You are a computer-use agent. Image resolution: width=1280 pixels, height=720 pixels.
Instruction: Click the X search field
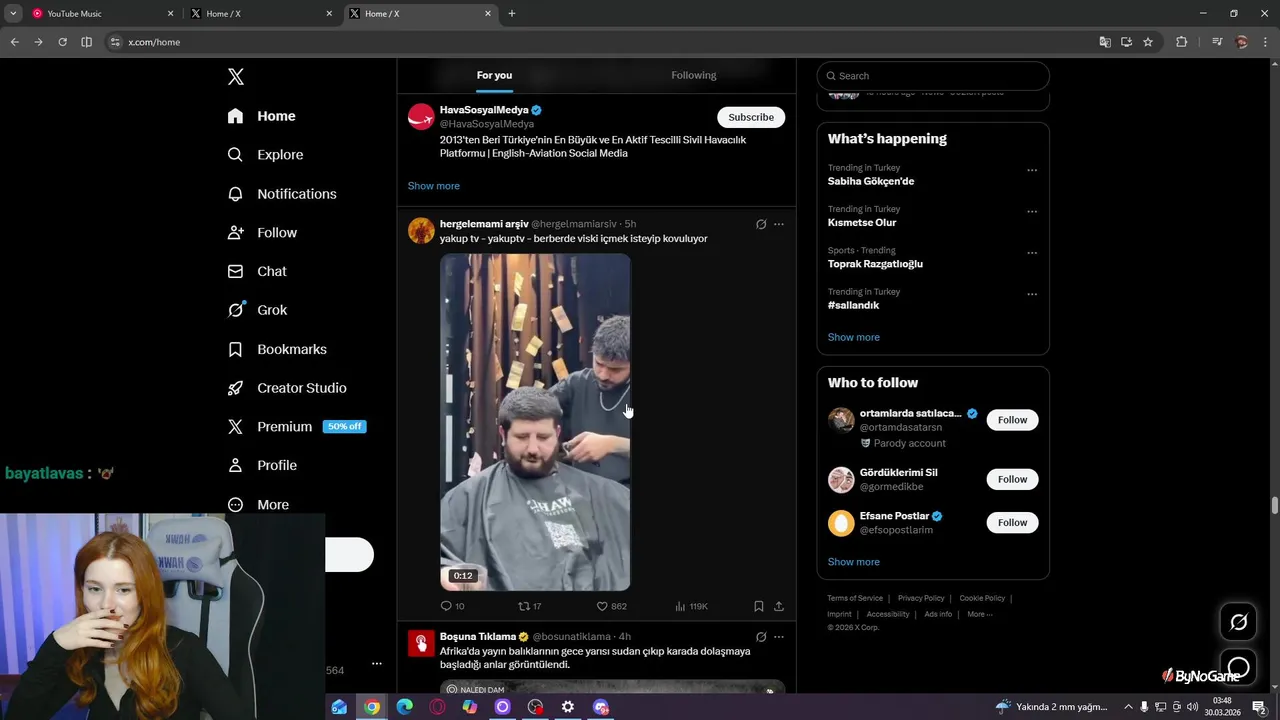pos(933,76)
